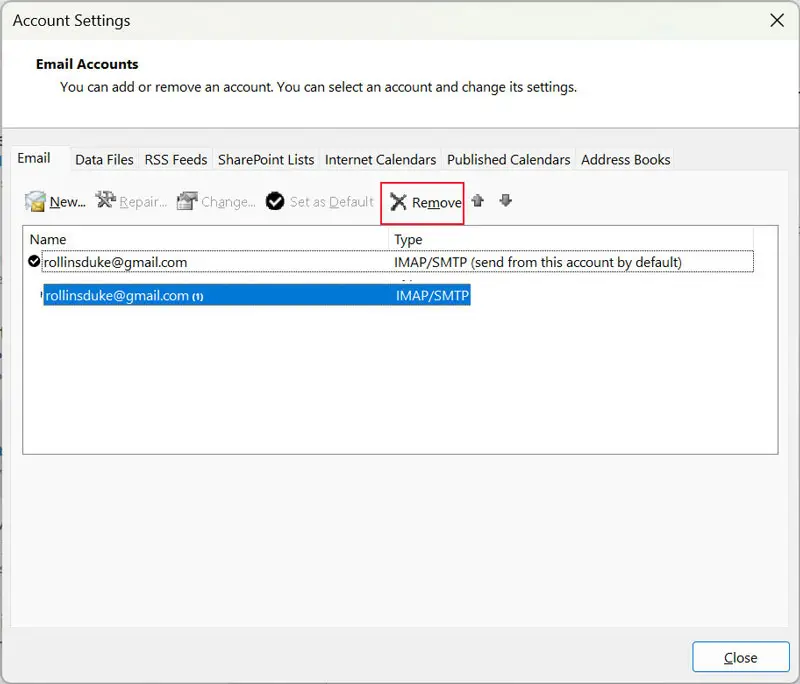Select the Email tab

coord(34,159)
